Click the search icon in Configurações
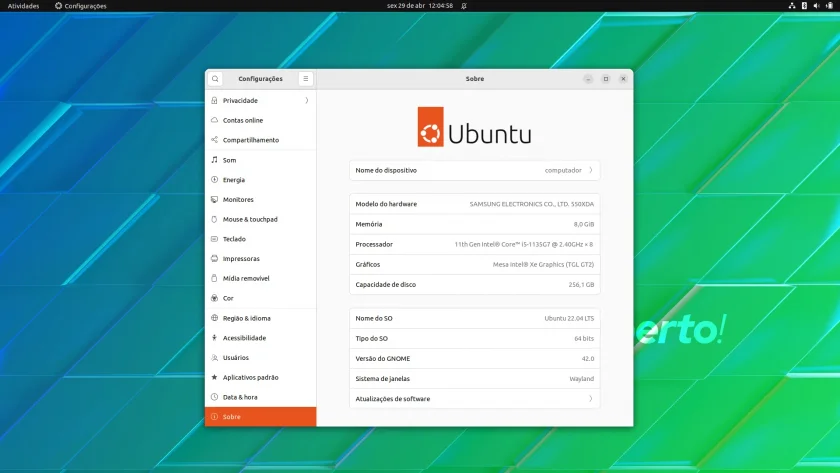This screenshot has height=473, width=840. pos(215,79)
